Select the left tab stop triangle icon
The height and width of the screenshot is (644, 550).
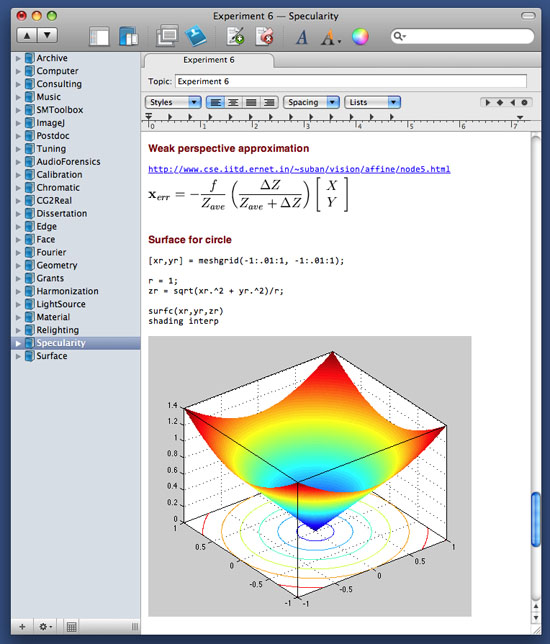[x=488, y=102]
